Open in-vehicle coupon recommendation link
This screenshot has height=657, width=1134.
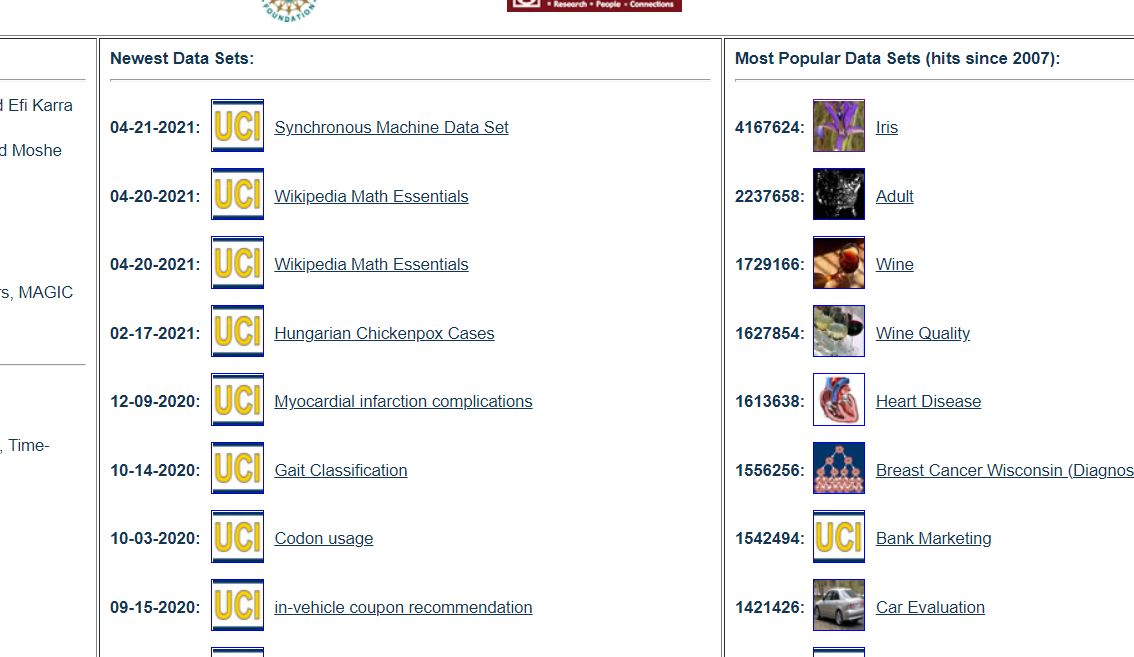403,607
